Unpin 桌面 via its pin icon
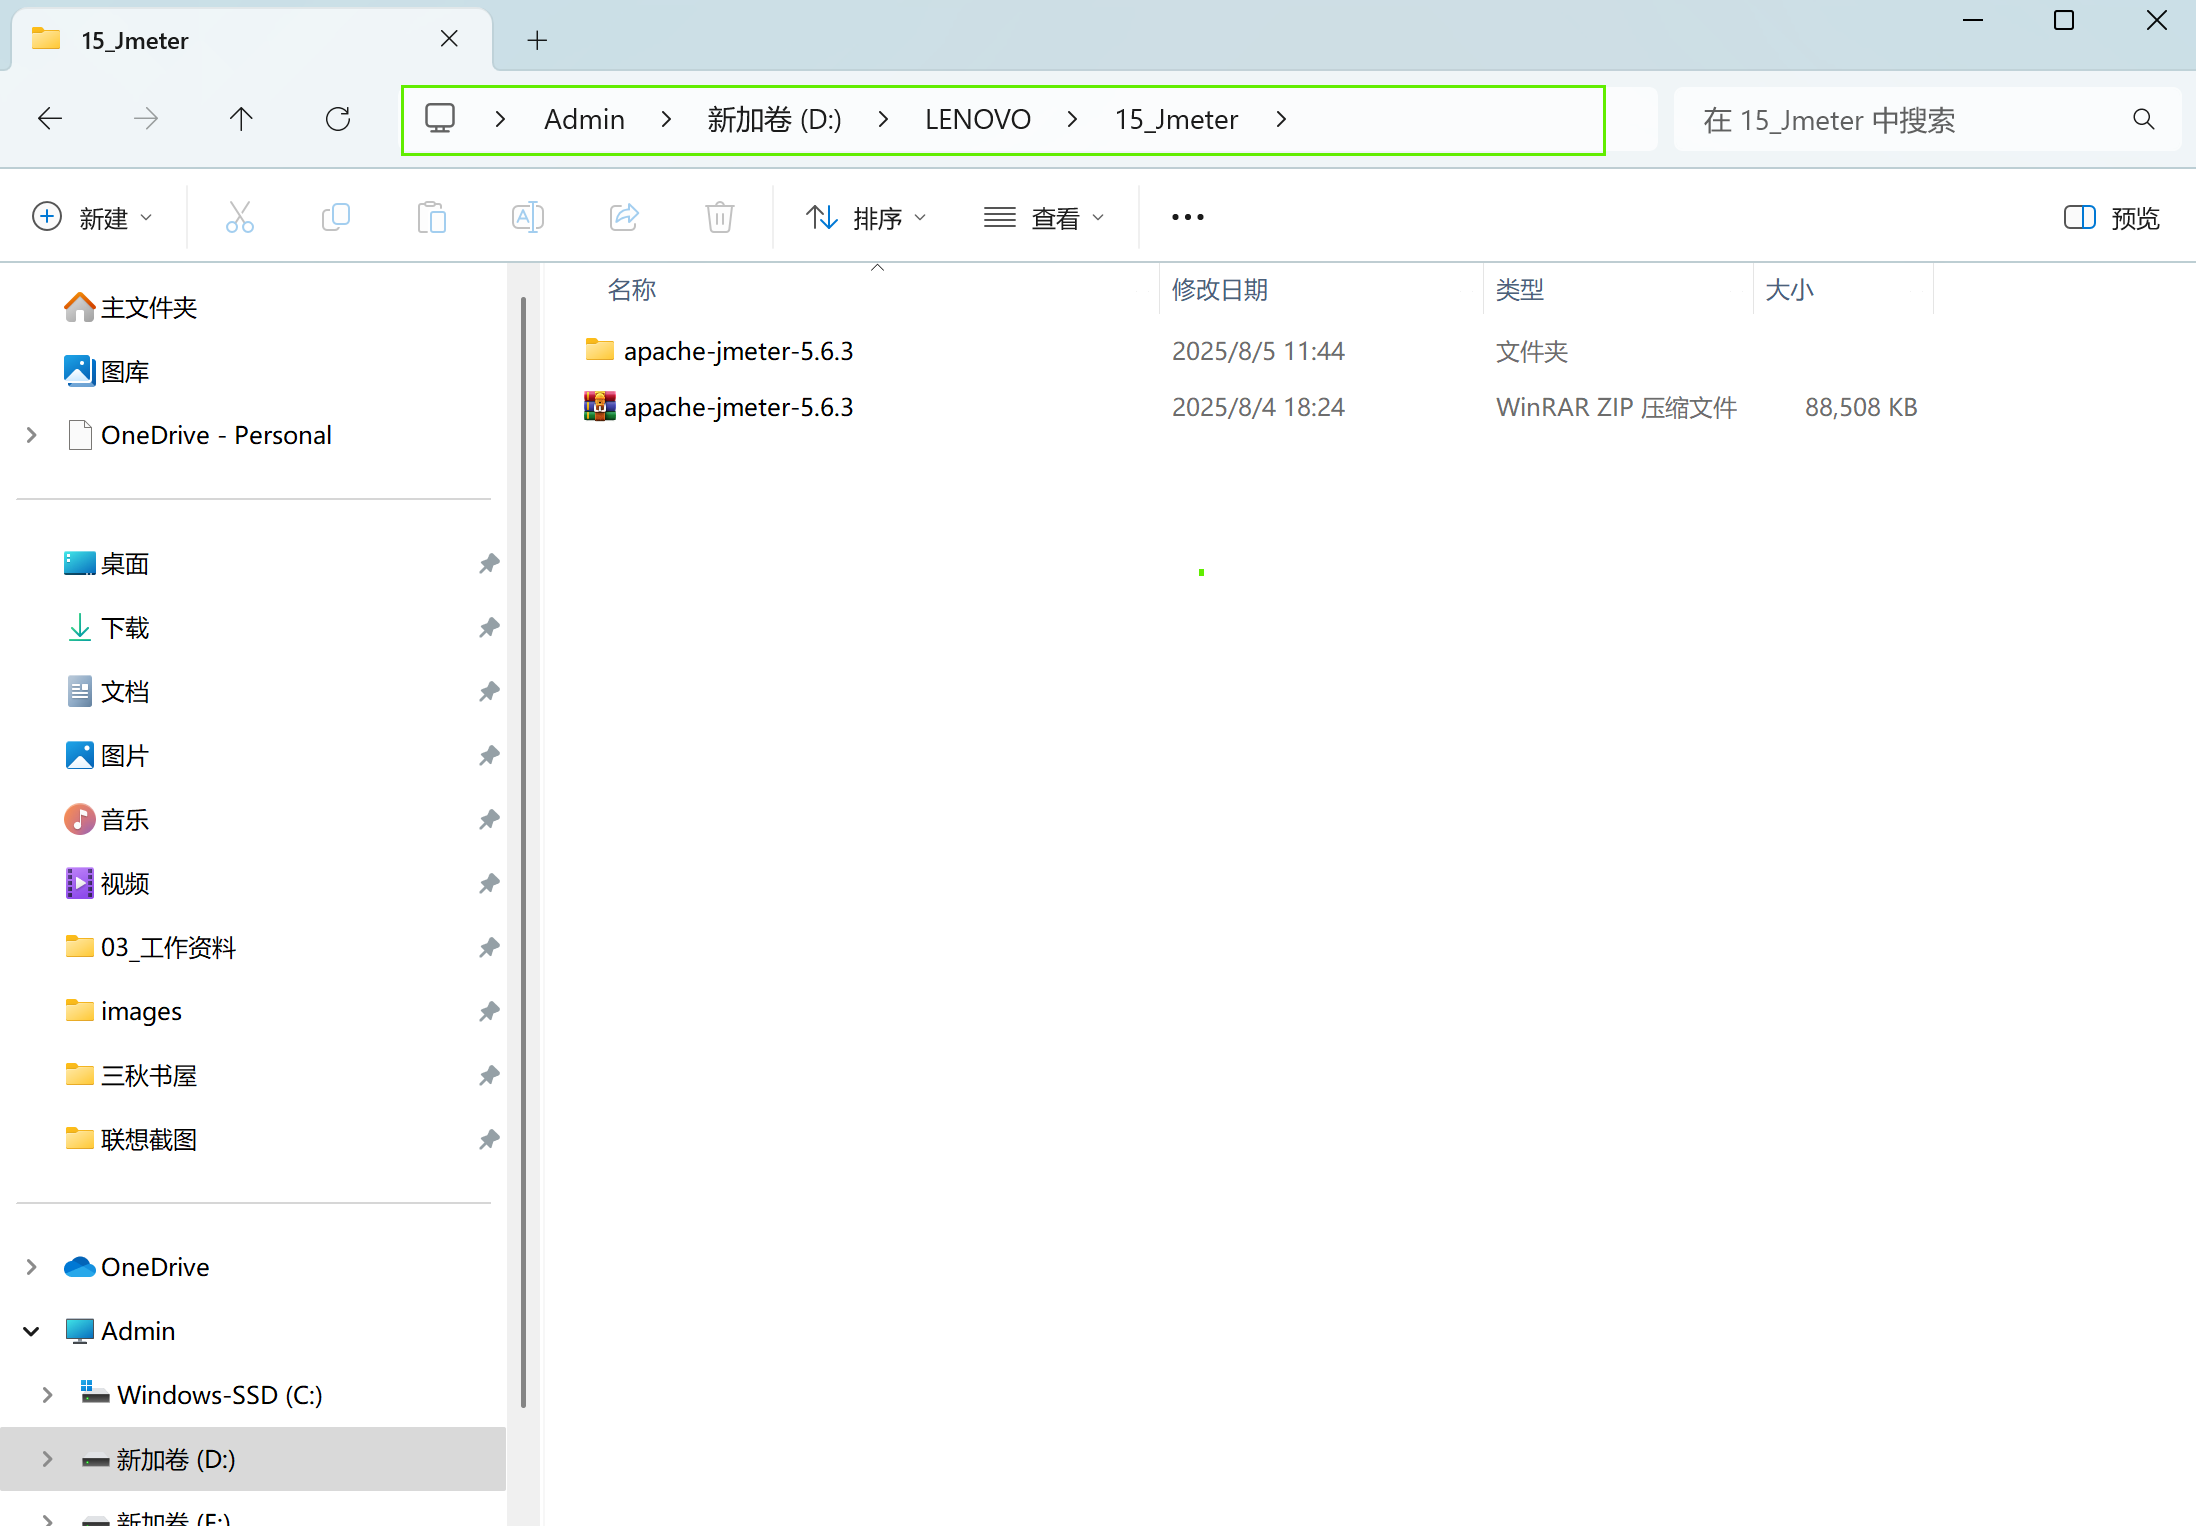2196x1526 pixels. click(x=489, y=563)
